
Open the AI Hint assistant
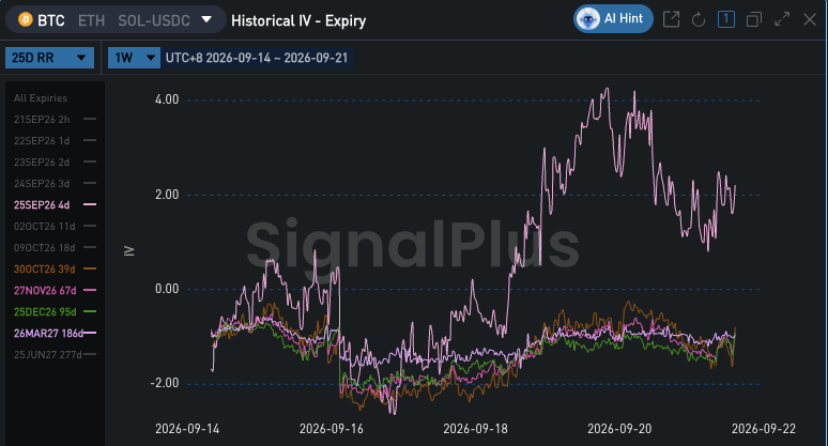point(613,19)
